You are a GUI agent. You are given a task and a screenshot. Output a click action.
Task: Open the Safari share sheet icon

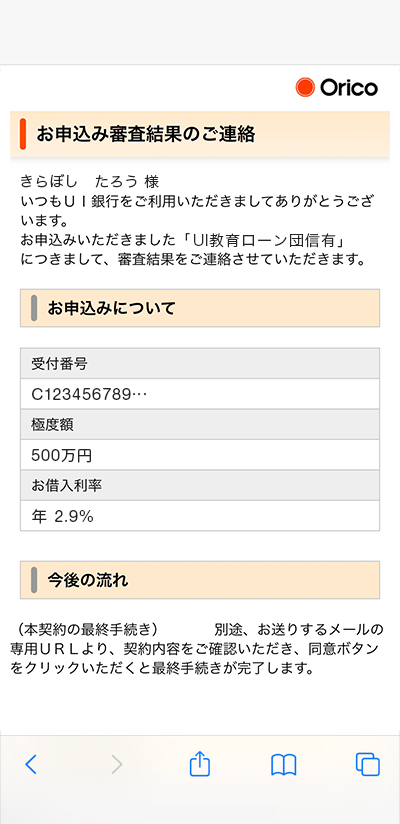[200, 763]
